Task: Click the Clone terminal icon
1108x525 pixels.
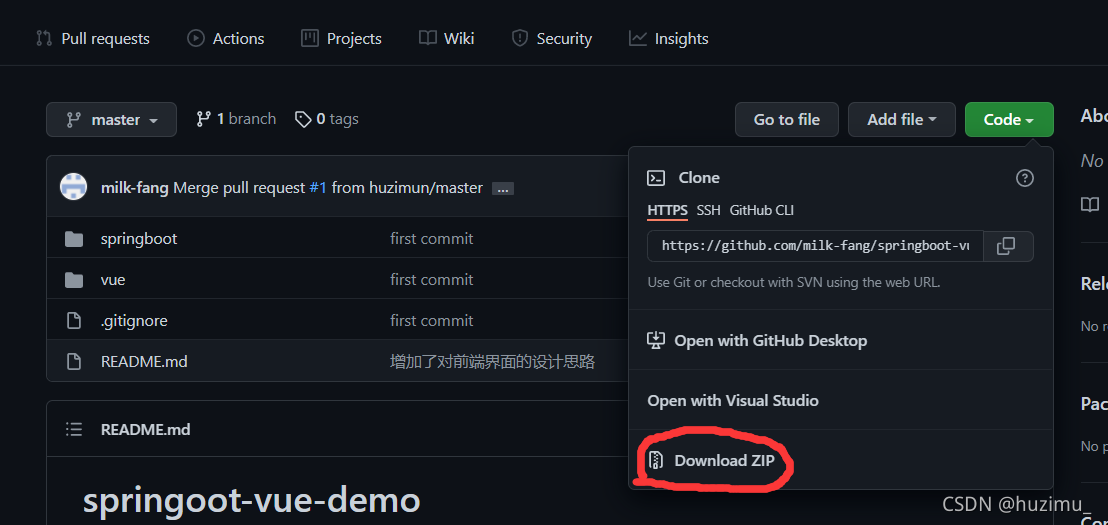Action: click(656, 178)
